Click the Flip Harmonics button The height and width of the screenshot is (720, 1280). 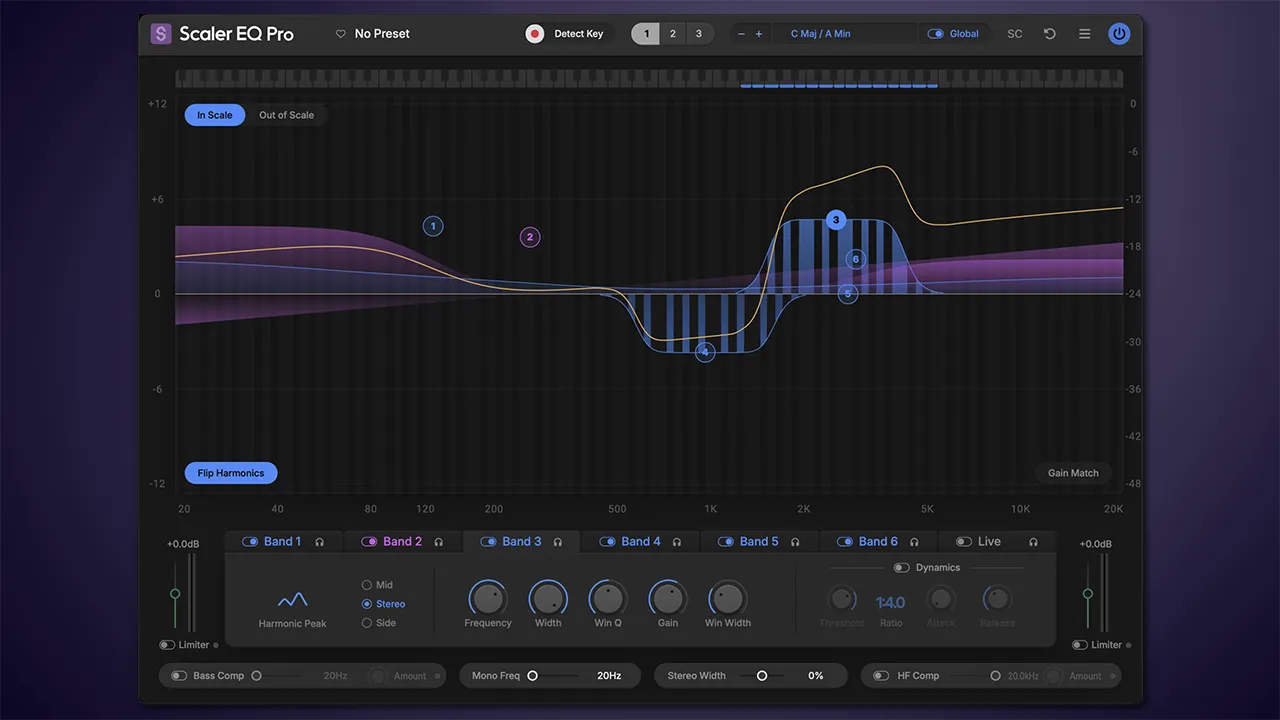(231, 473)
